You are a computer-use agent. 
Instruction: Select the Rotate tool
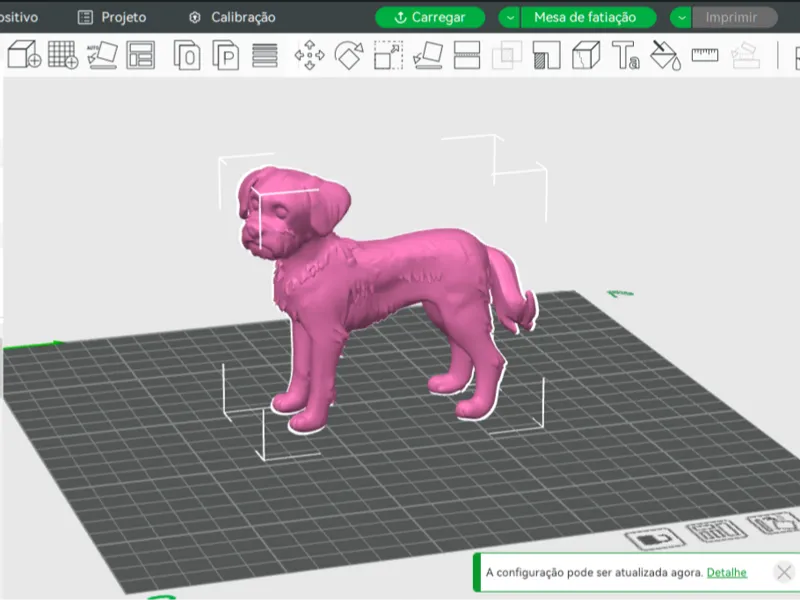click(x=349, y=55)
